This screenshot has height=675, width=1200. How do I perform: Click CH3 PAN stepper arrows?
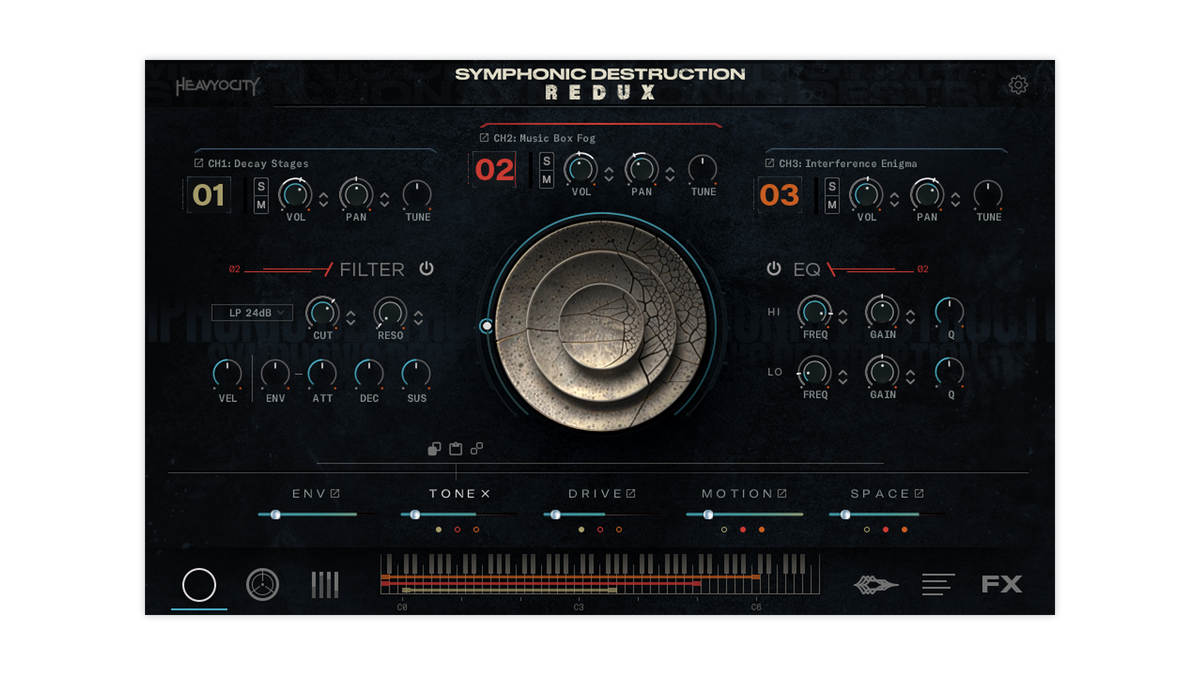tap(955, 198)
